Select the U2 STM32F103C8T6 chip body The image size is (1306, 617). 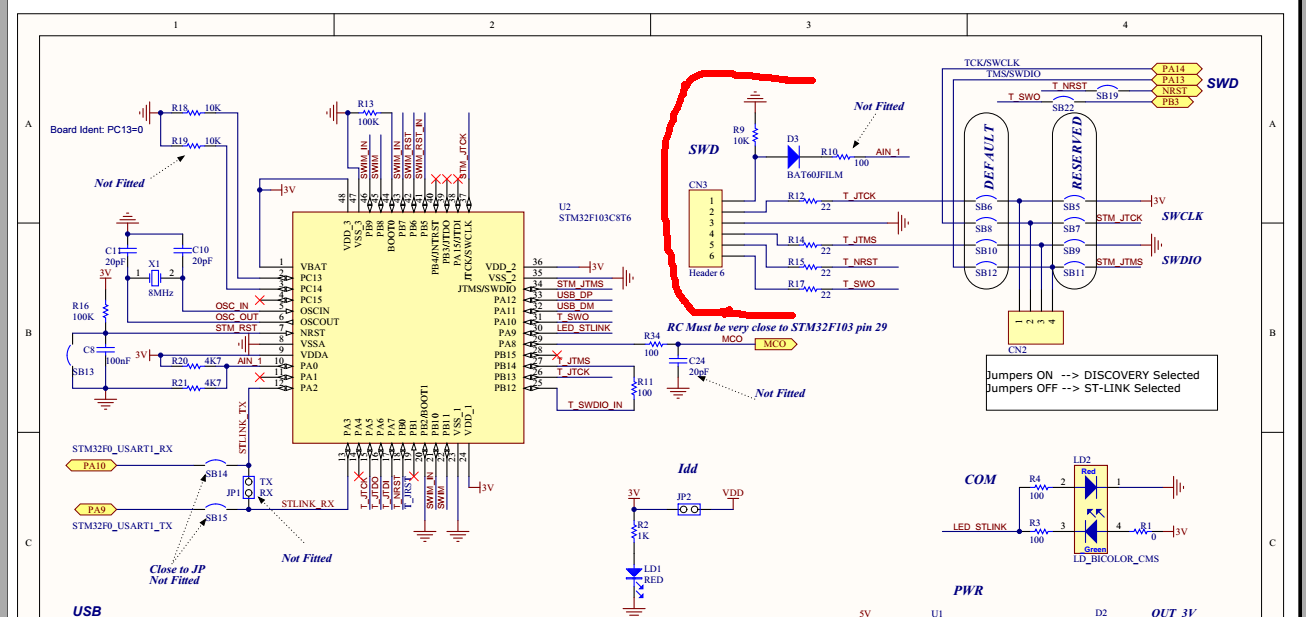point(409,326)
